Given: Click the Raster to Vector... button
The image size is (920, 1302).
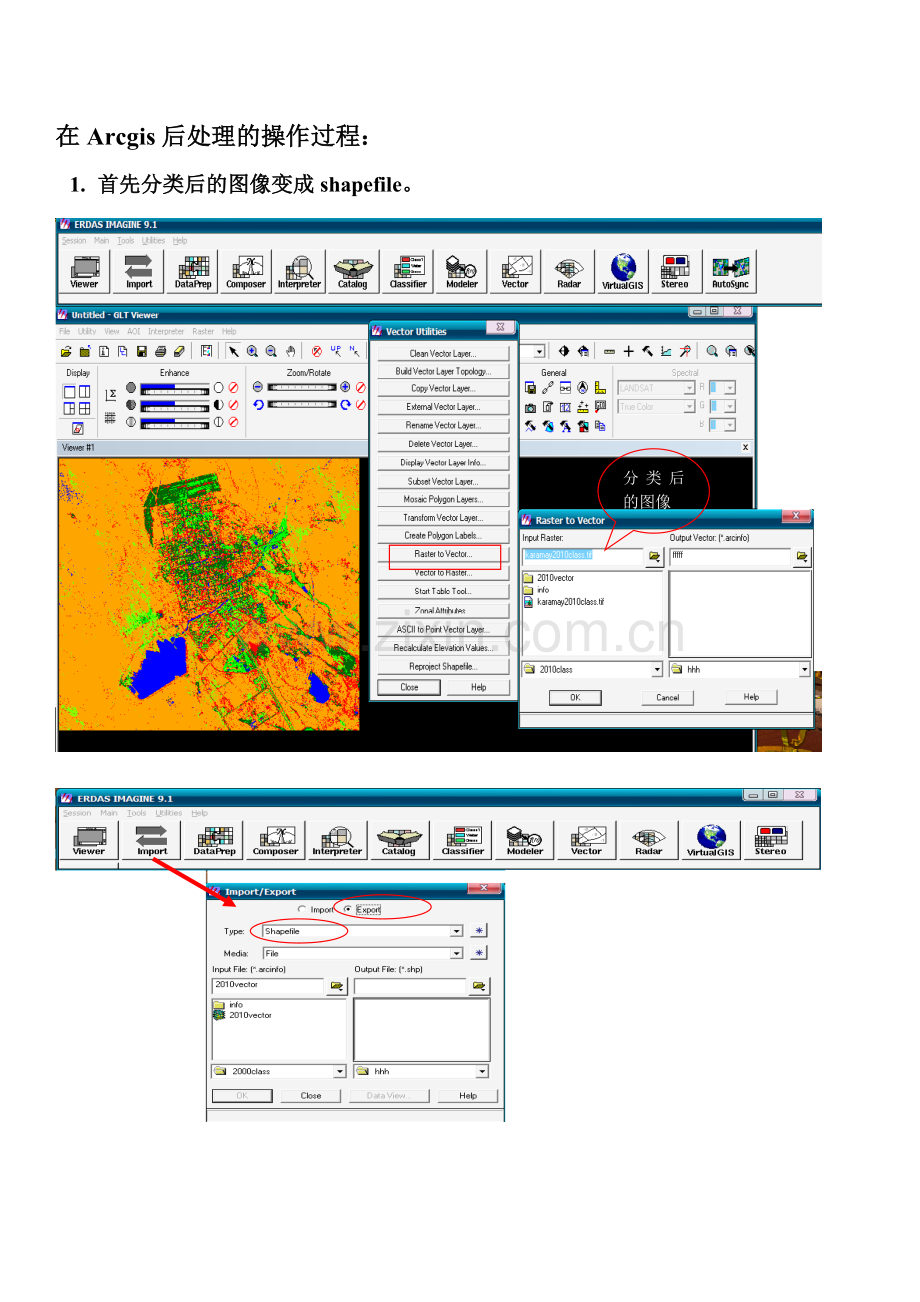Looking at the screenshot, I should pyautogui.click(x=443, y=554).
